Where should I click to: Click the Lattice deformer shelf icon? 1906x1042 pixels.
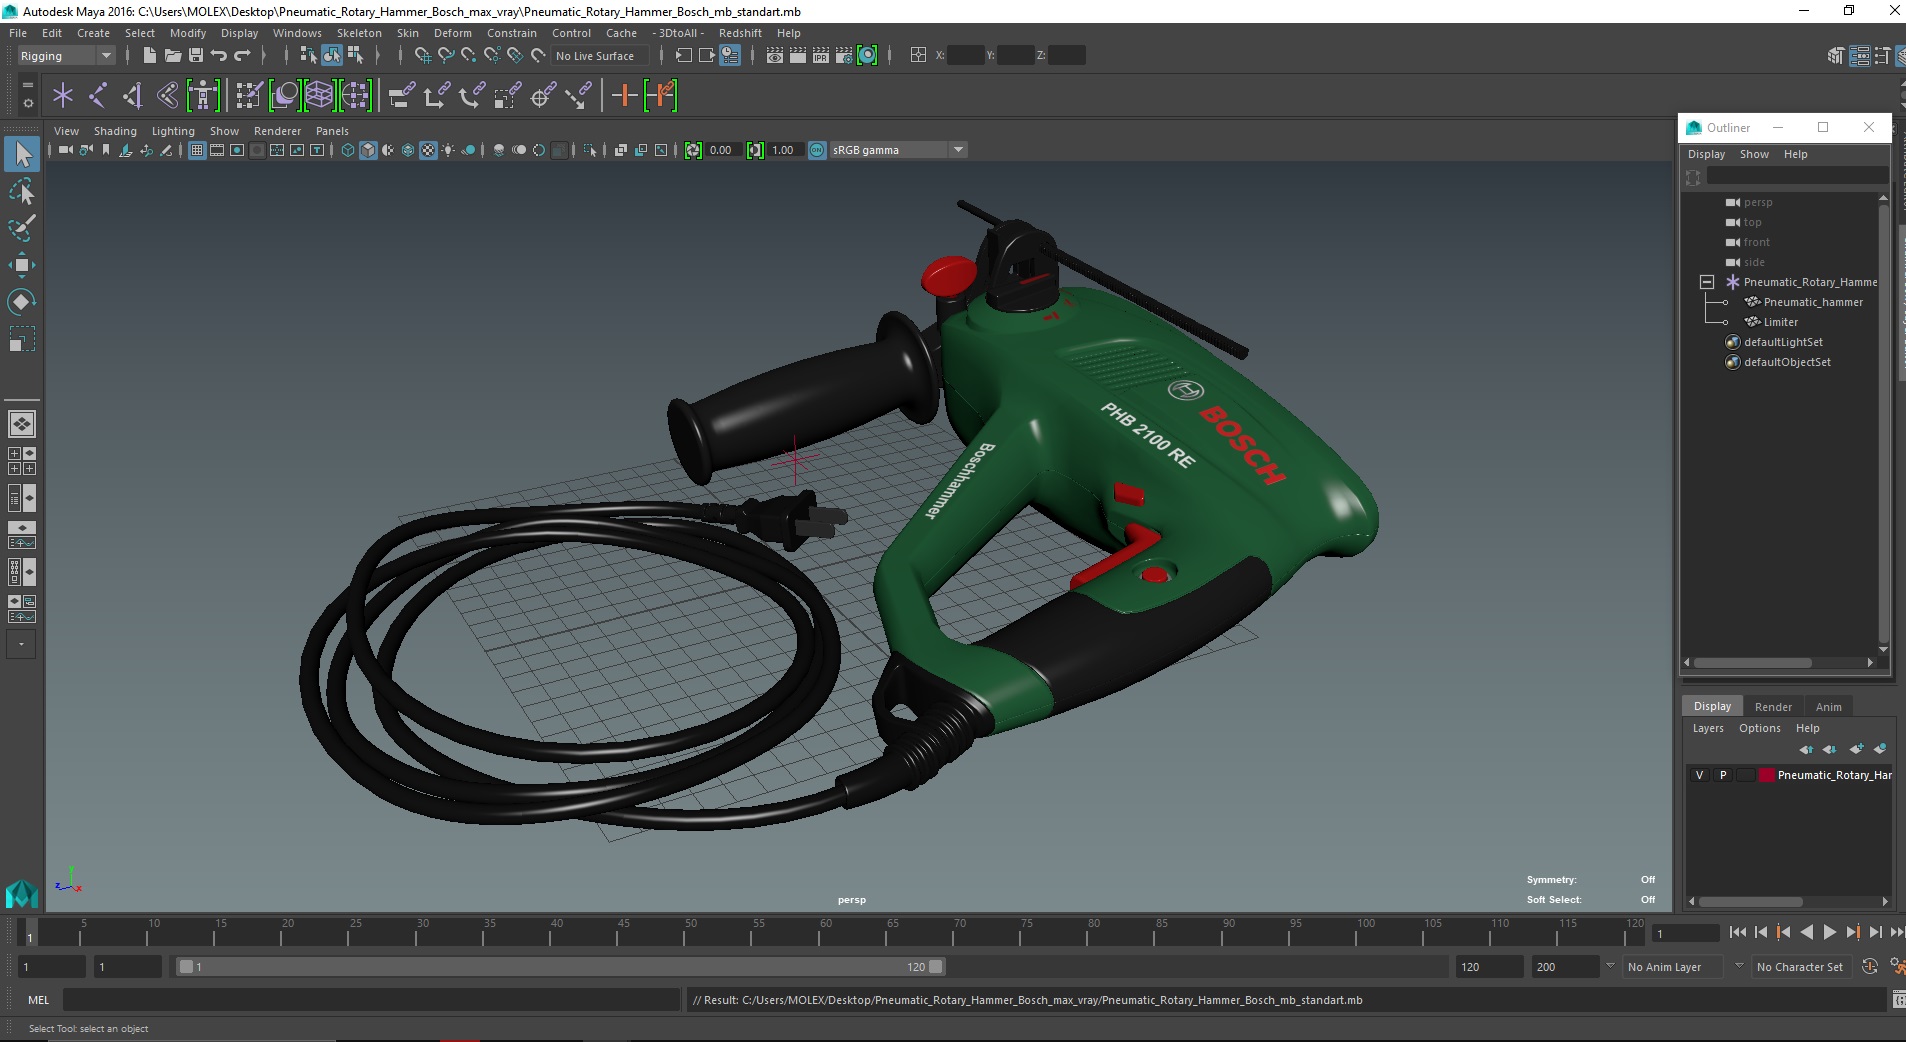[x=319, y=96]
